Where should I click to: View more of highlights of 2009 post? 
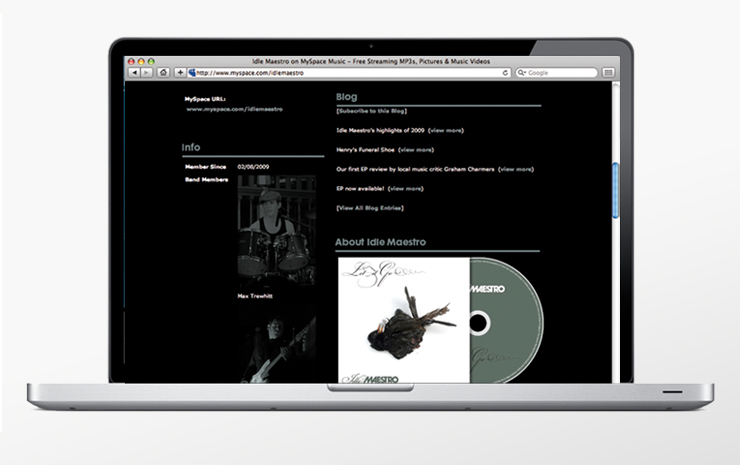446,130
